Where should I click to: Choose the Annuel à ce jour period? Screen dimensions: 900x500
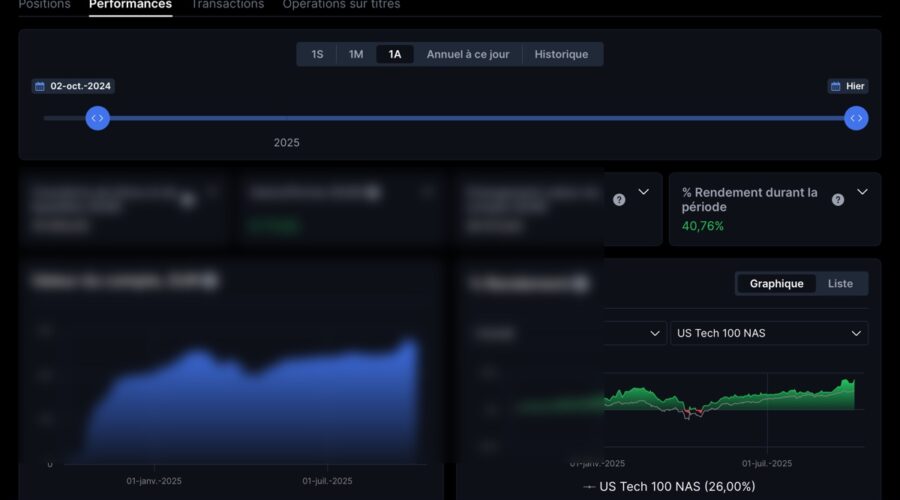468,54
